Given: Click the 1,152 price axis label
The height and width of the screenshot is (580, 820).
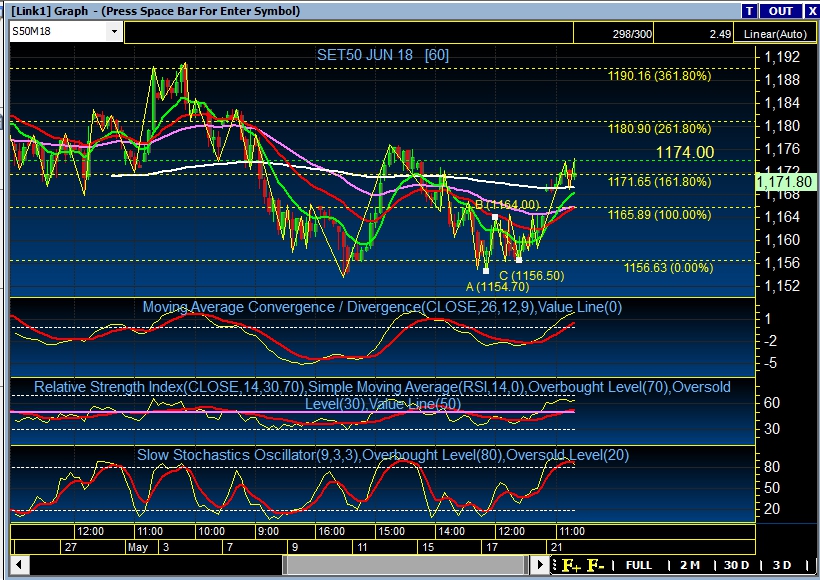Looking at the screenshot, I should pos(782,286).
